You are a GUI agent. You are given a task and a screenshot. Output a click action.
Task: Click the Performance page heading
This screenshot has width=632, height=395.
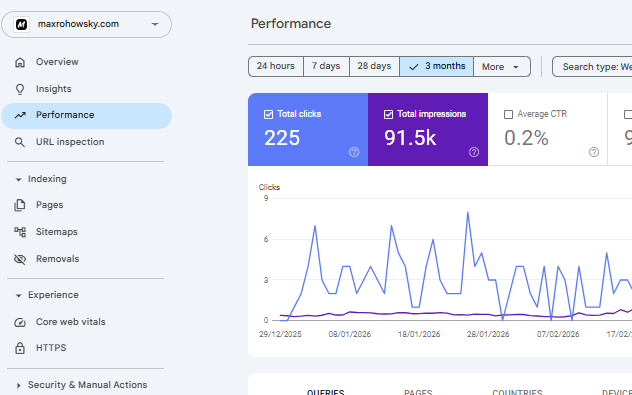click(291, 23)
